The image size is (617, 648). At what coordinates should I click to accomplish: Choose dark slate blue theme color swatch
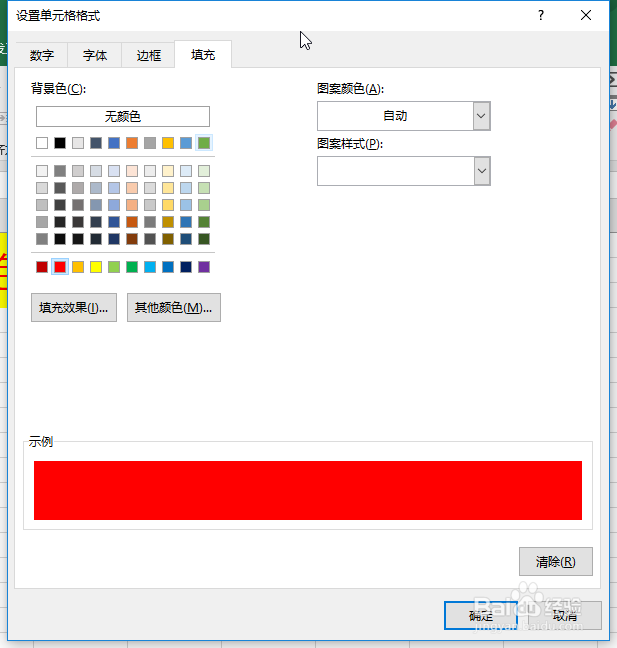tap(96, 143)
